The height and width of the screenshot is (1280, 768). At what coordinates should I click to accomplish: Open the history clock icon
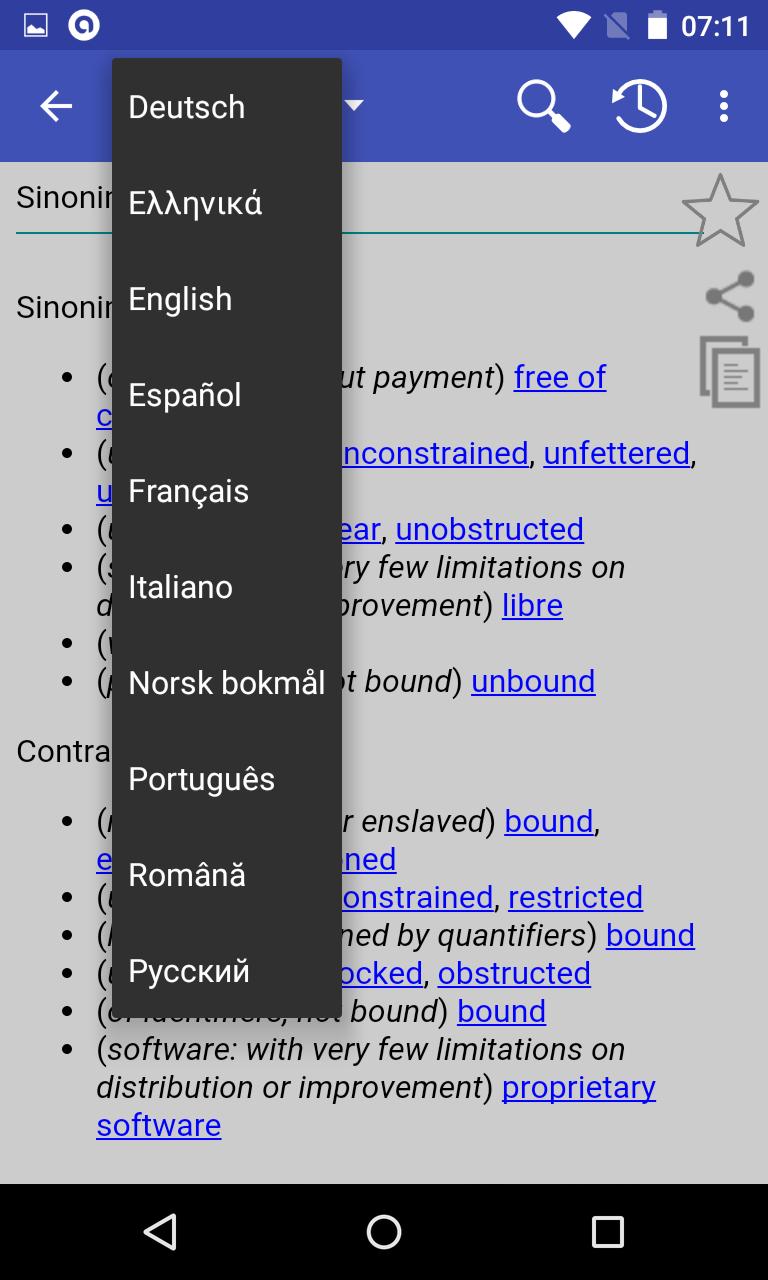(639, 106)
